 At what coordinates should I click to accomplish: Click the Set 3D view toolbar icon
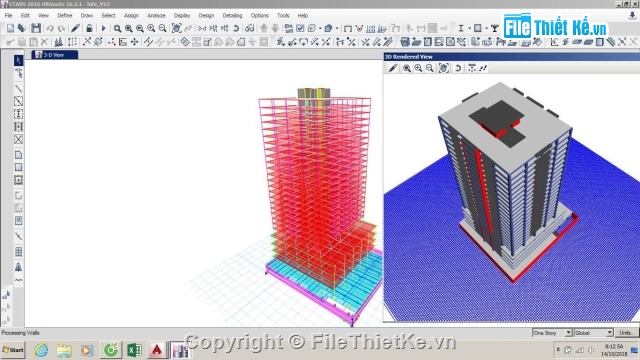point(202,28)
